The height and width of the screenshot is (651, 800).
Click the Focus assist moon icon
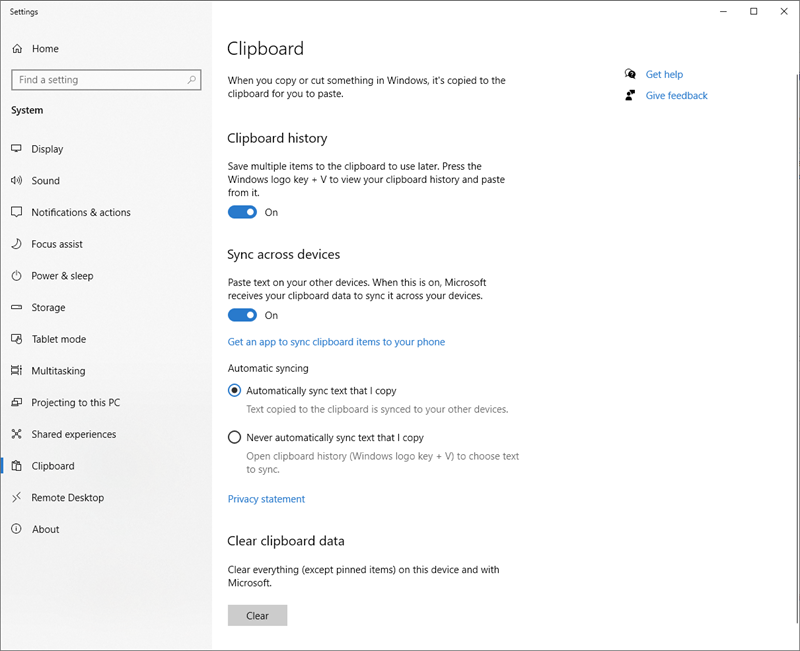pos(17,244)
